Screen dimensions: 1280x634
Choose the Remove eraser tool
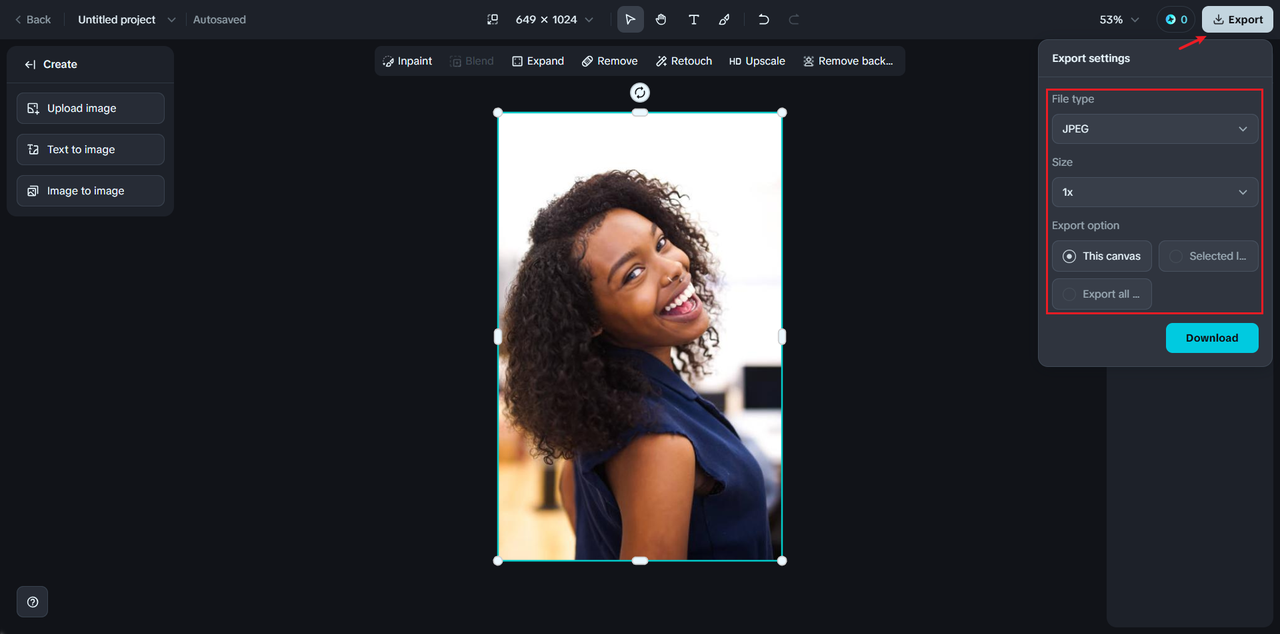(609, 61)
